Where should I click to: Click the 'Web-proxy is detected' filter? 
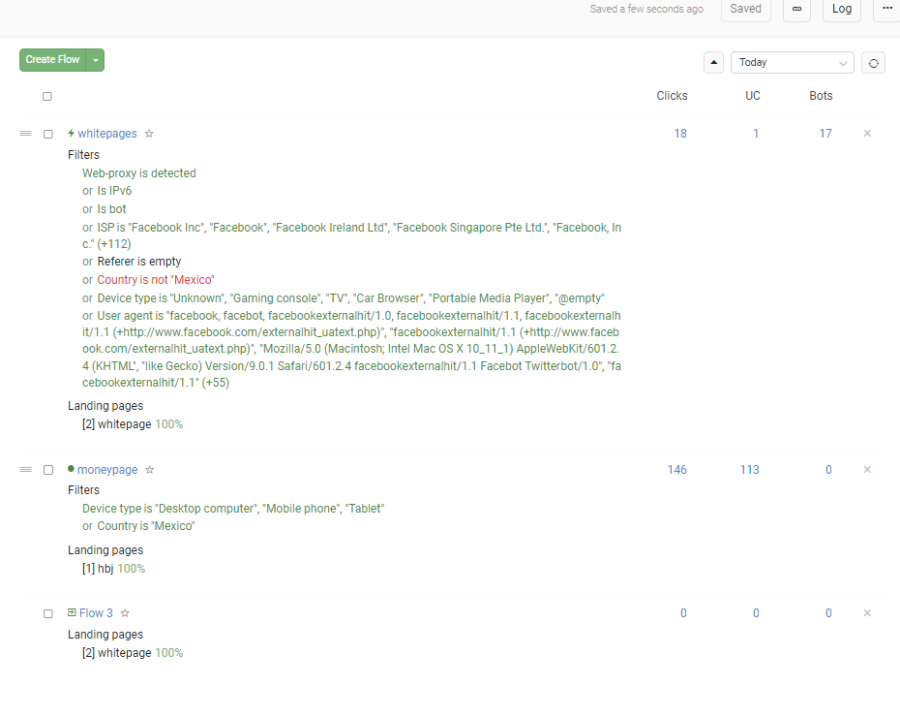coord(139,173)
